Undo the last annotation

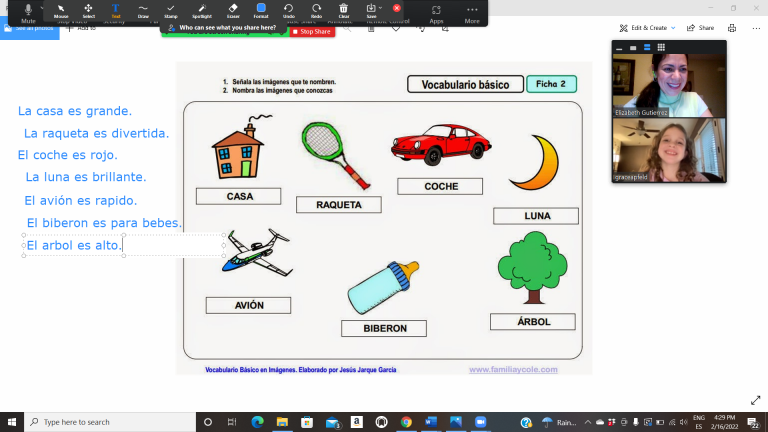coord(288,11)
